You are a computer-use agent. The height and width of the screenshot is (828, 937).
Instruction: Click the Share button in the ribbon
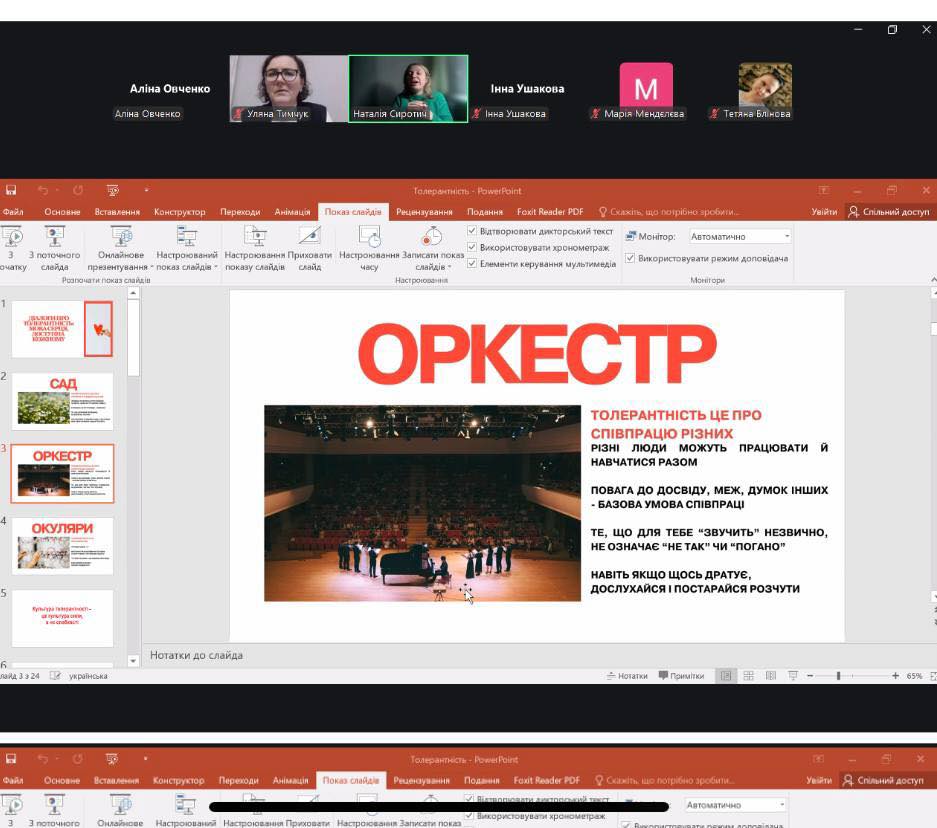pos(888,212)
